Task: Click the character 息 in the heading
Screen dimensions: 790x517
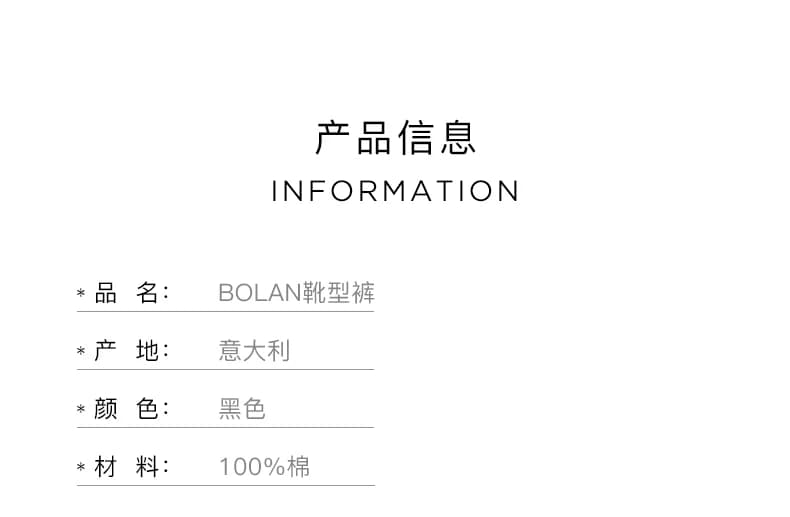Action: click(x=458, y=138)
